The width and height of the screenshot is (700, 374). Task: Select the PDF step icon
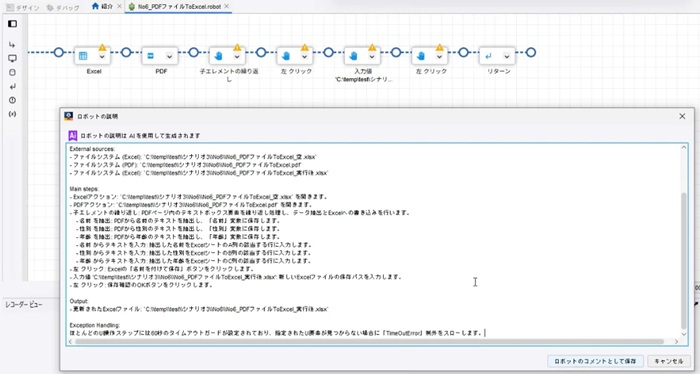coord(150,56)
